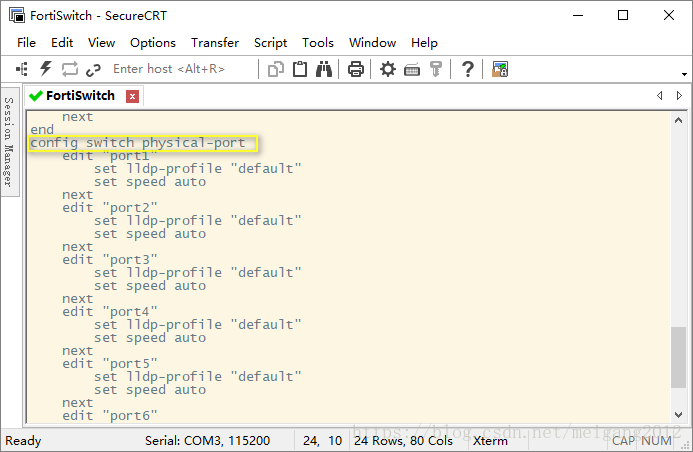Open the Options menu

[x=153, y=42]
